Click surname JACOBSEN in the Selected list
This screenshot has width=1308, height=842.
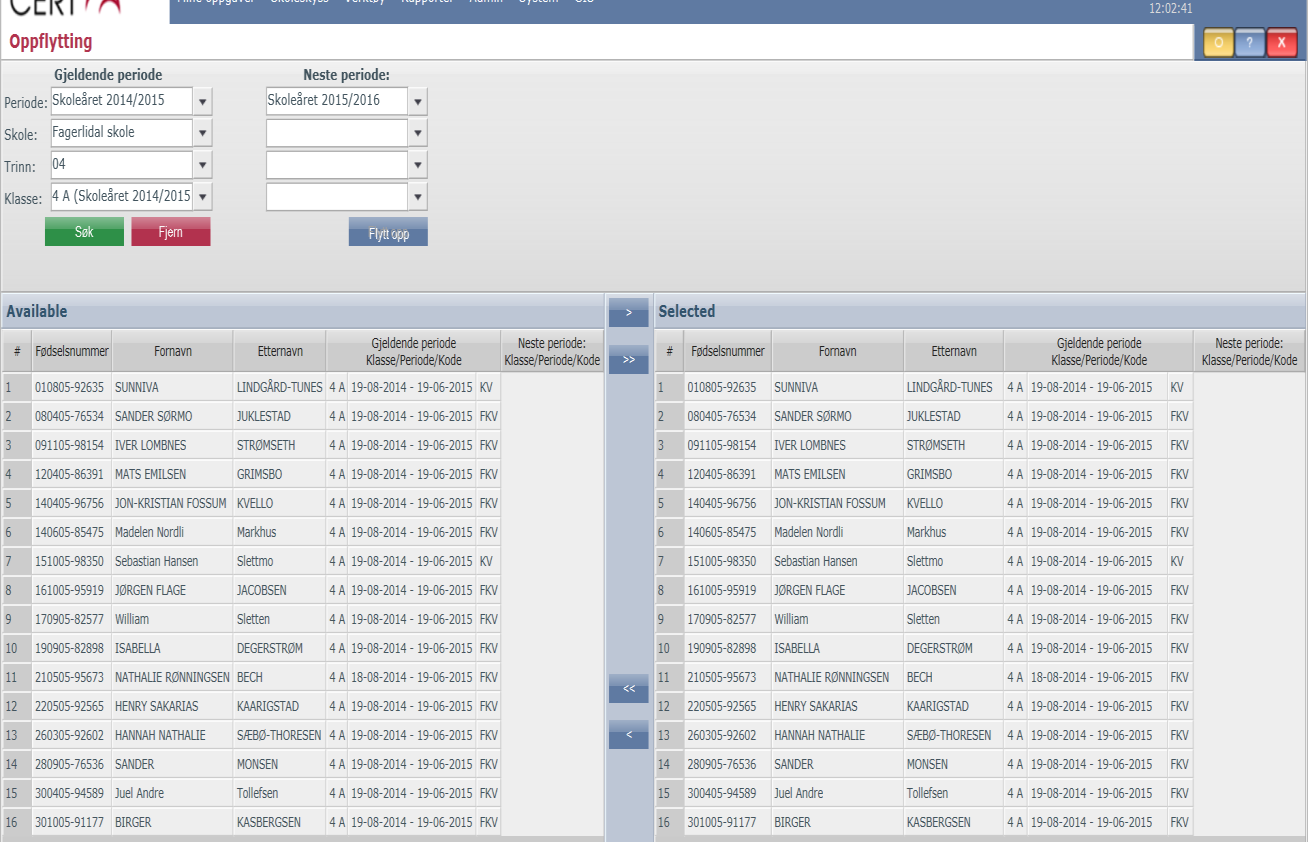931,590
